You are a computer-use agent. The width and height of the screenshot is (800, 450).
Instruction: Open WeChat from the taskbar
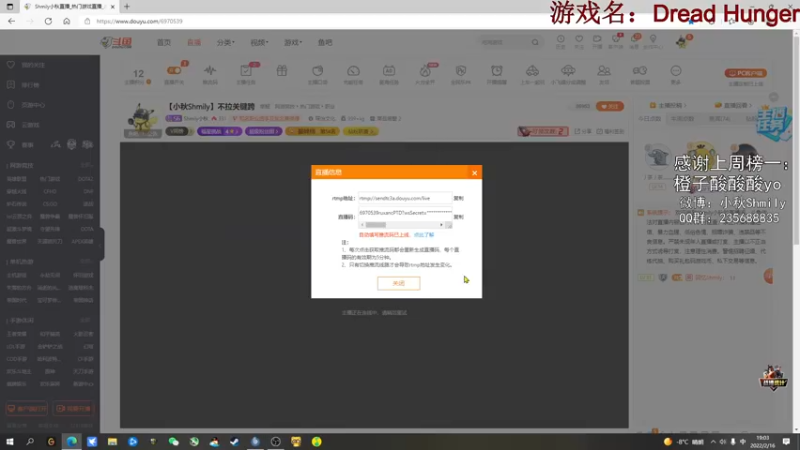click(x=173, y=441)
